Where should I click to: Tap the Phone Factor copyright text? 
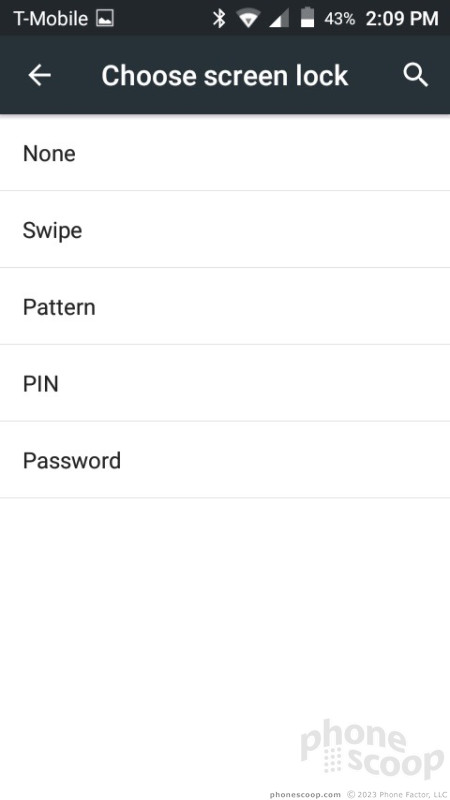pos(397,794)
